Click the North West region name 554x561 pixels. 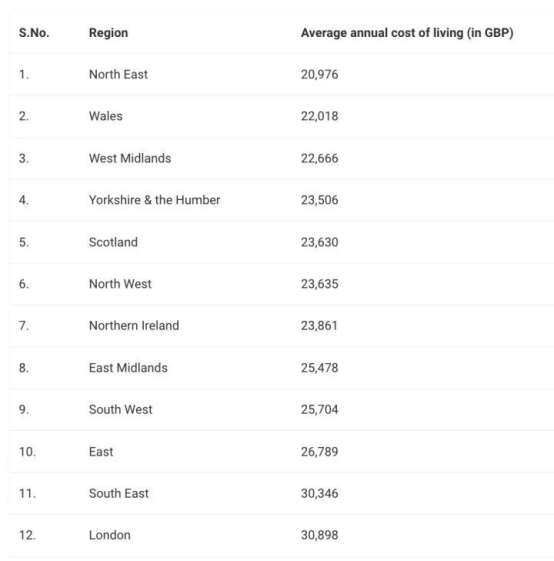pos(120,284)
